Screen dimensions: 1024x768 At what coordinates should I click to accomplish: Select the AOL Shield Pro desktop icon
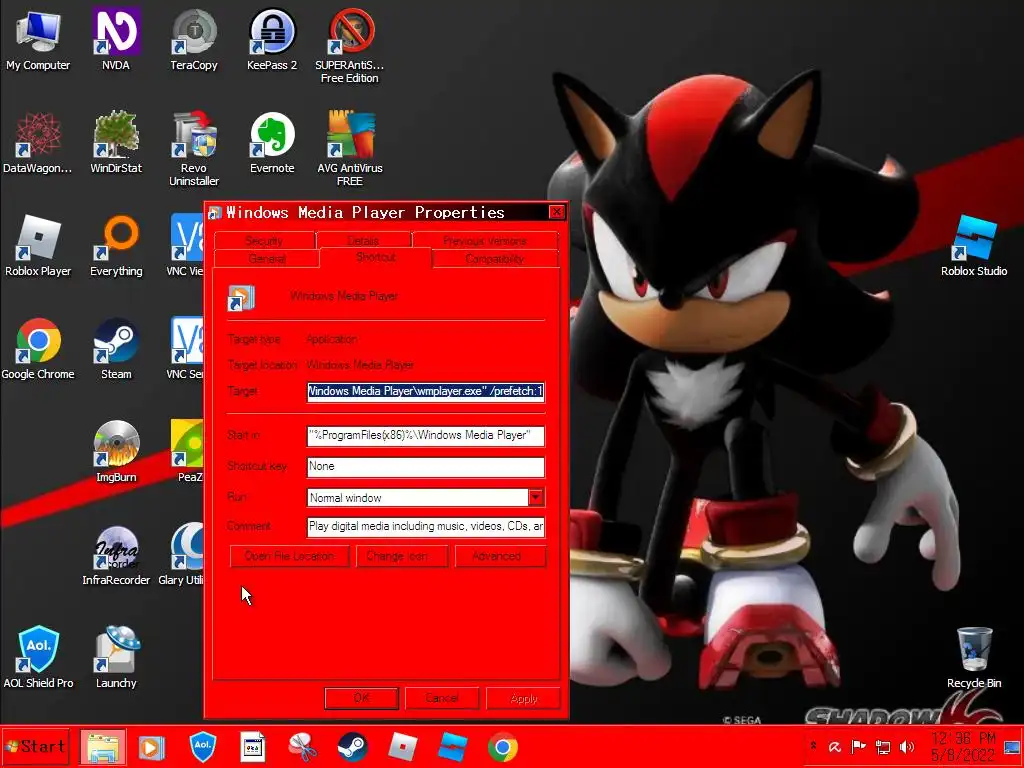tap(38, 658)
